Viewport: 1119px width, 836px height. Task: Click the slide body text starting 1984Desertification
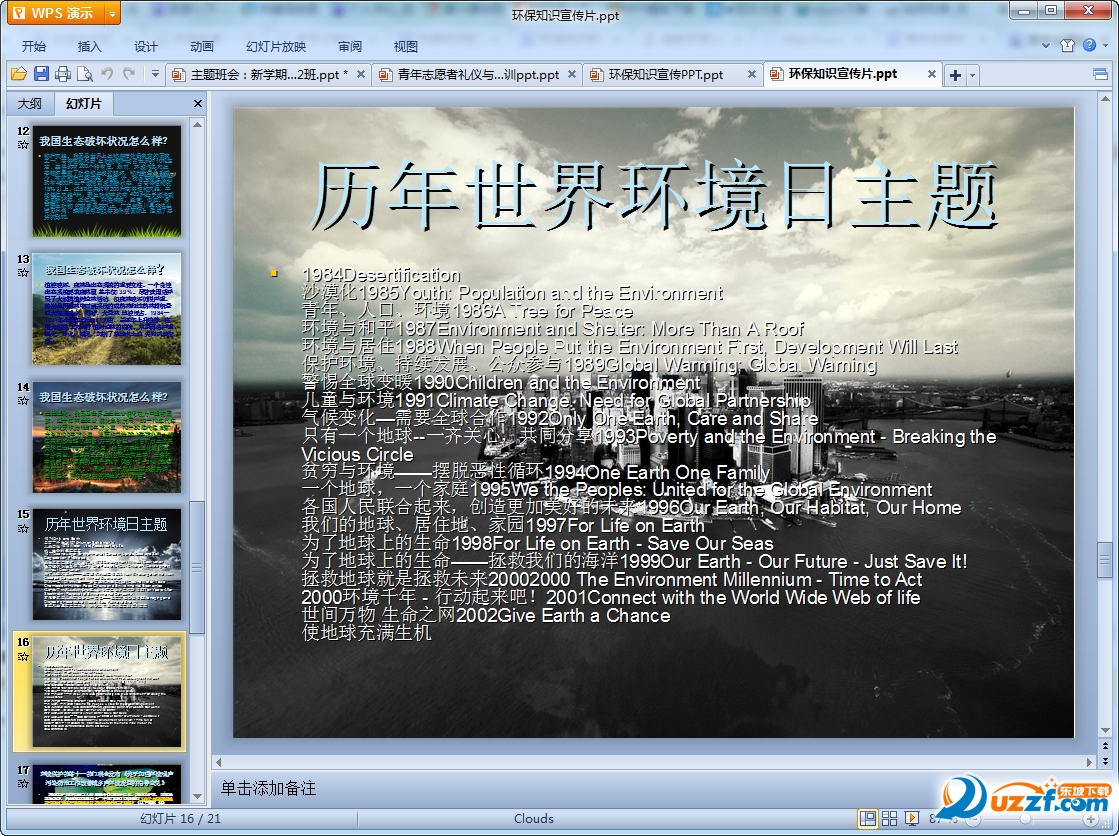[648, 453]
